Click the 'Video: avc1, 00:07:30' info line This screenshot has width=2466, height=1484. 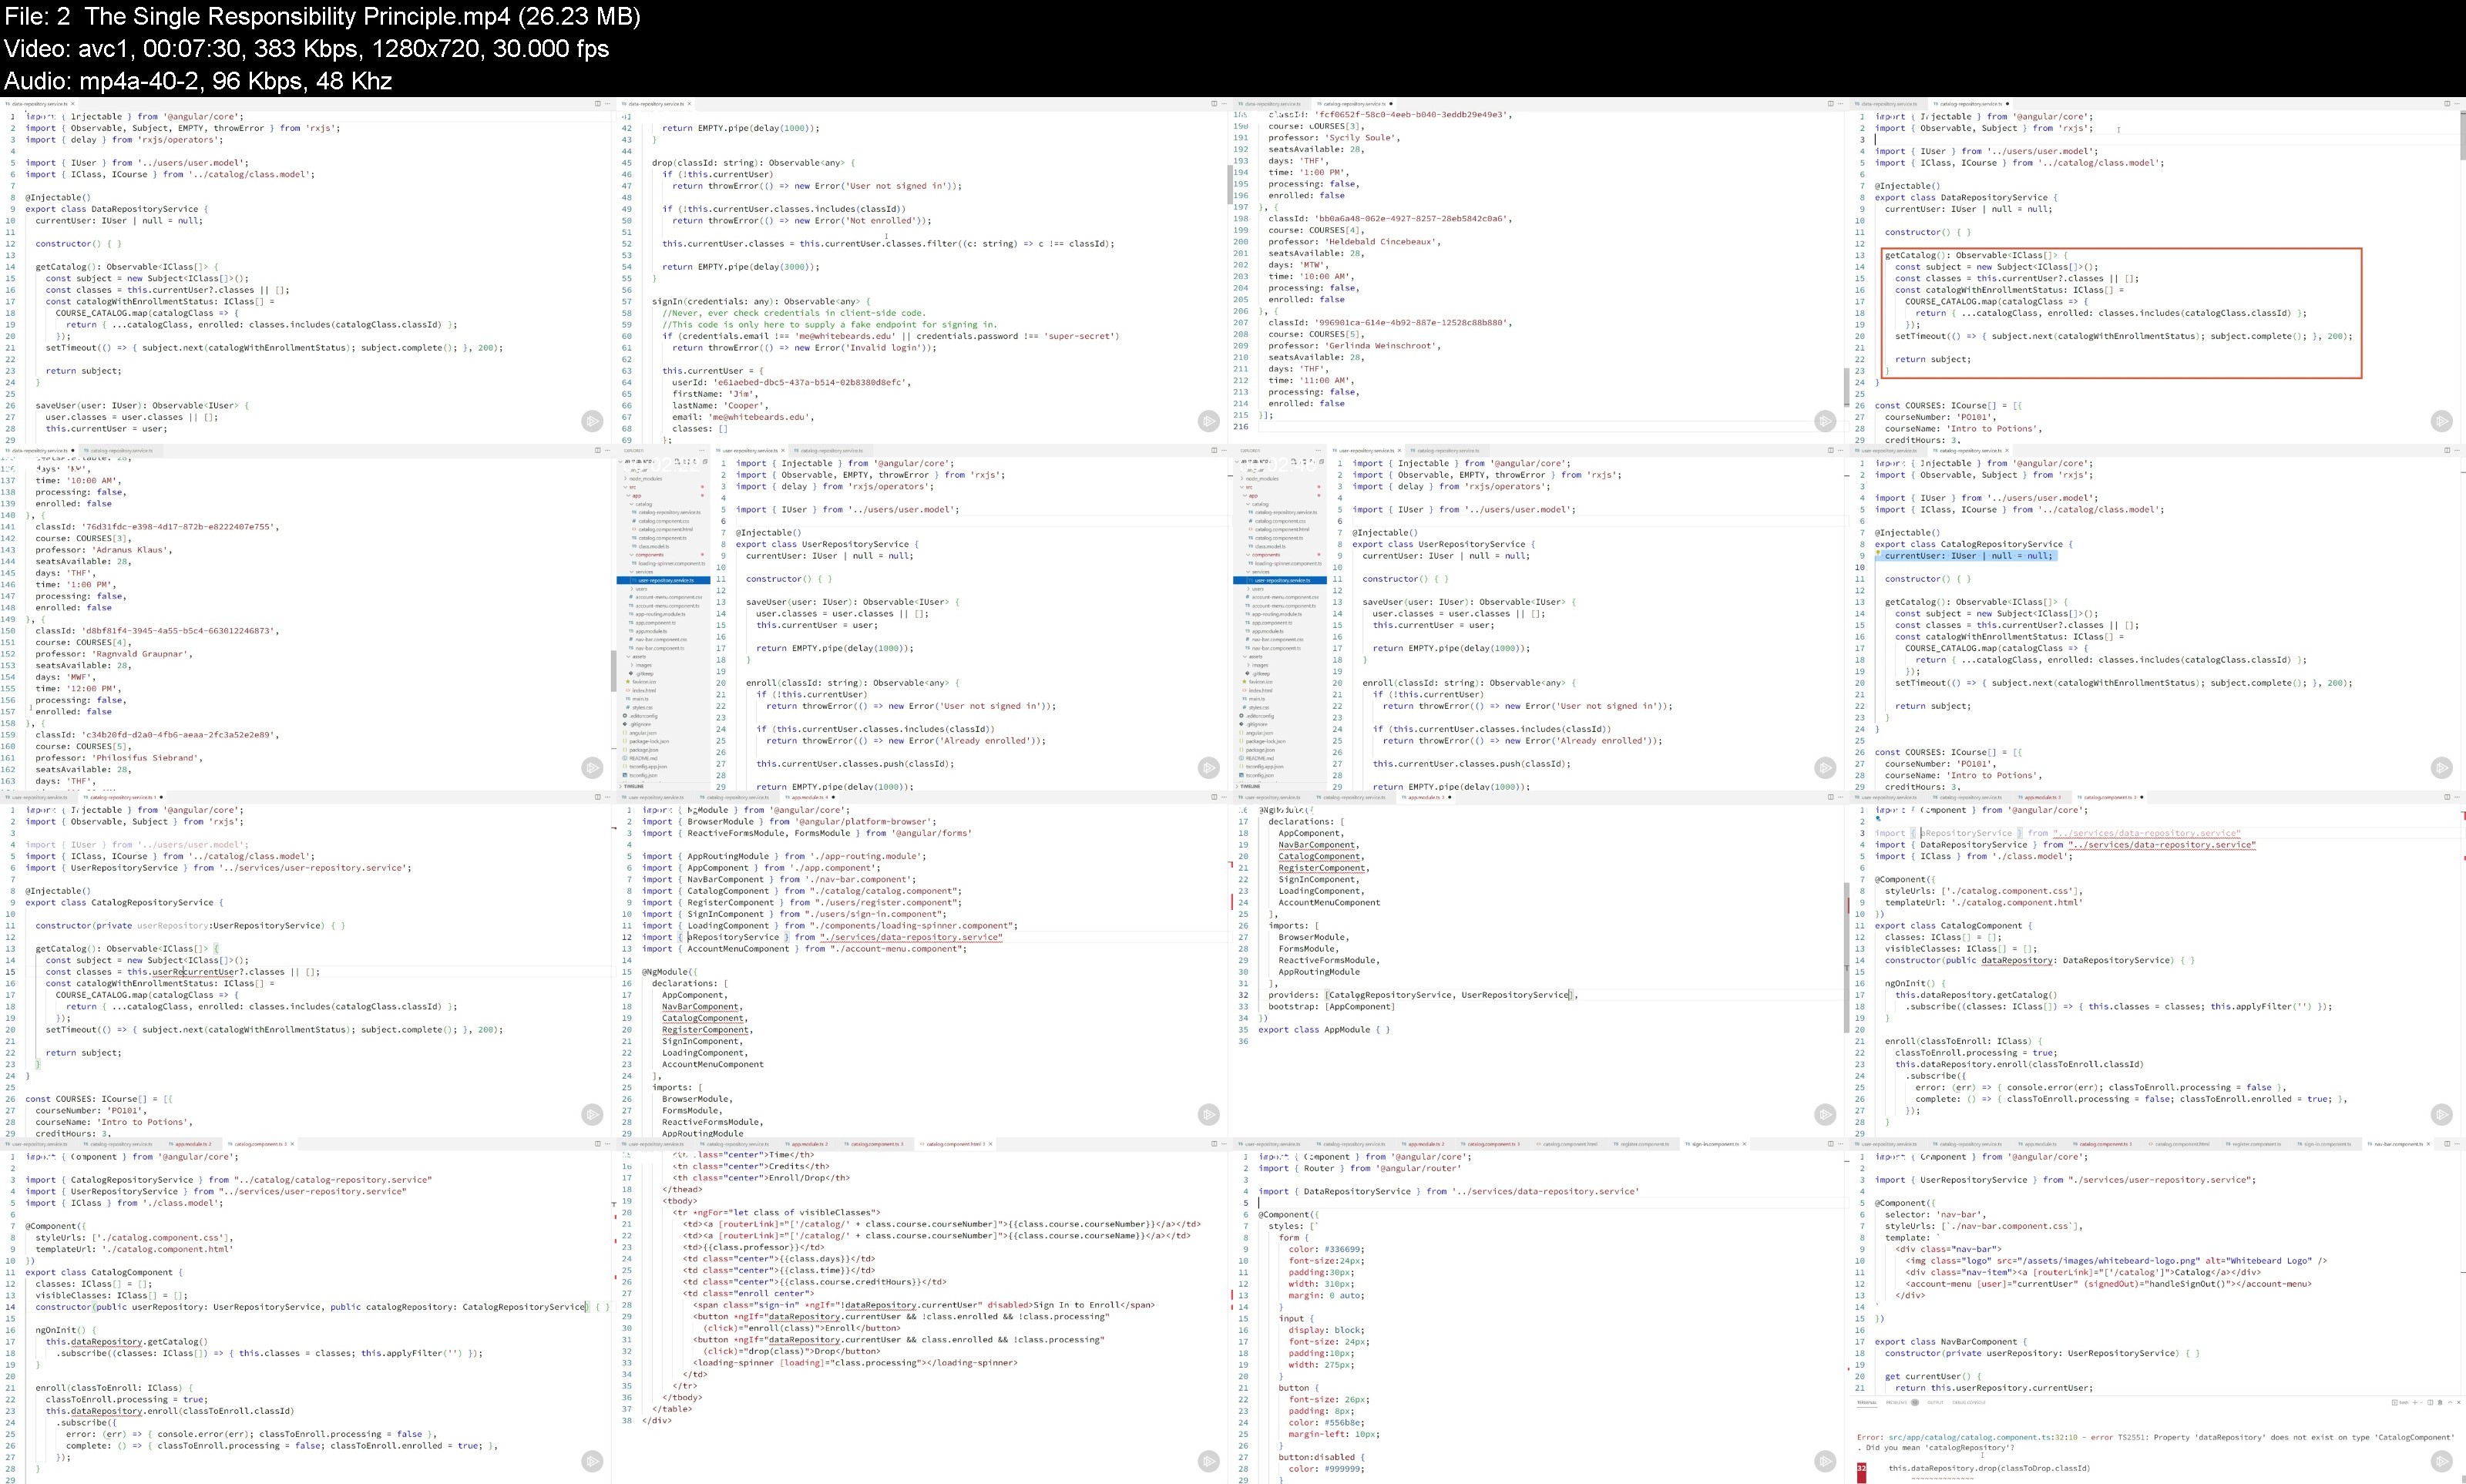coord(306,48)
